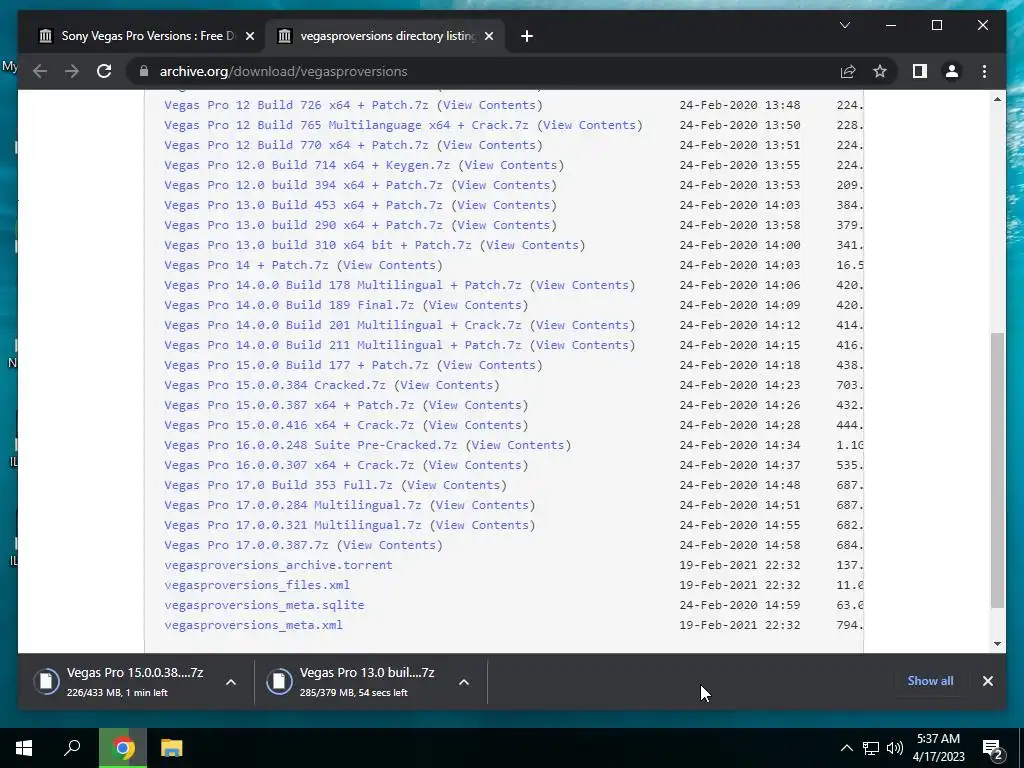
Task: Download Vegas Pro 15.0.0.416 x64 + Crack.7z
Action: click(289, 425)
